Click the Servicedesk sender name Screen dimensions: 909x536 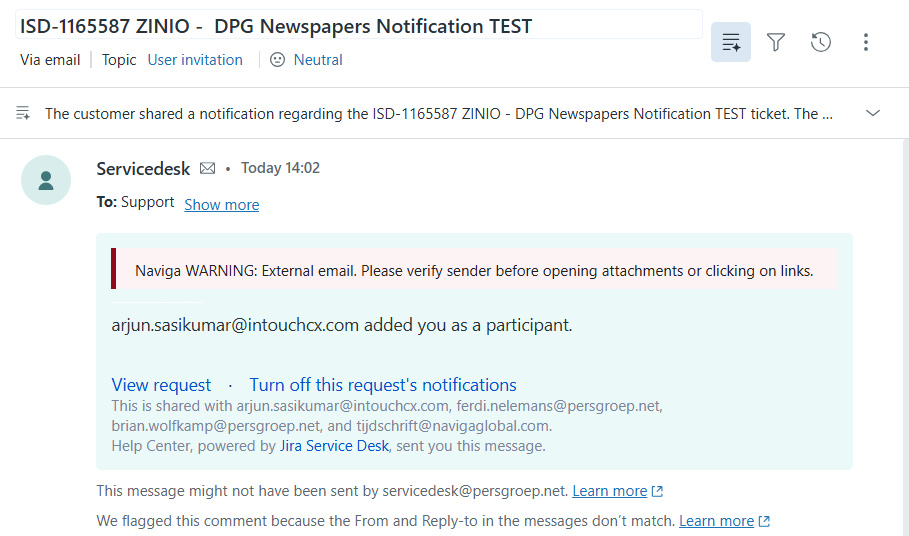[x=143, y=169]
